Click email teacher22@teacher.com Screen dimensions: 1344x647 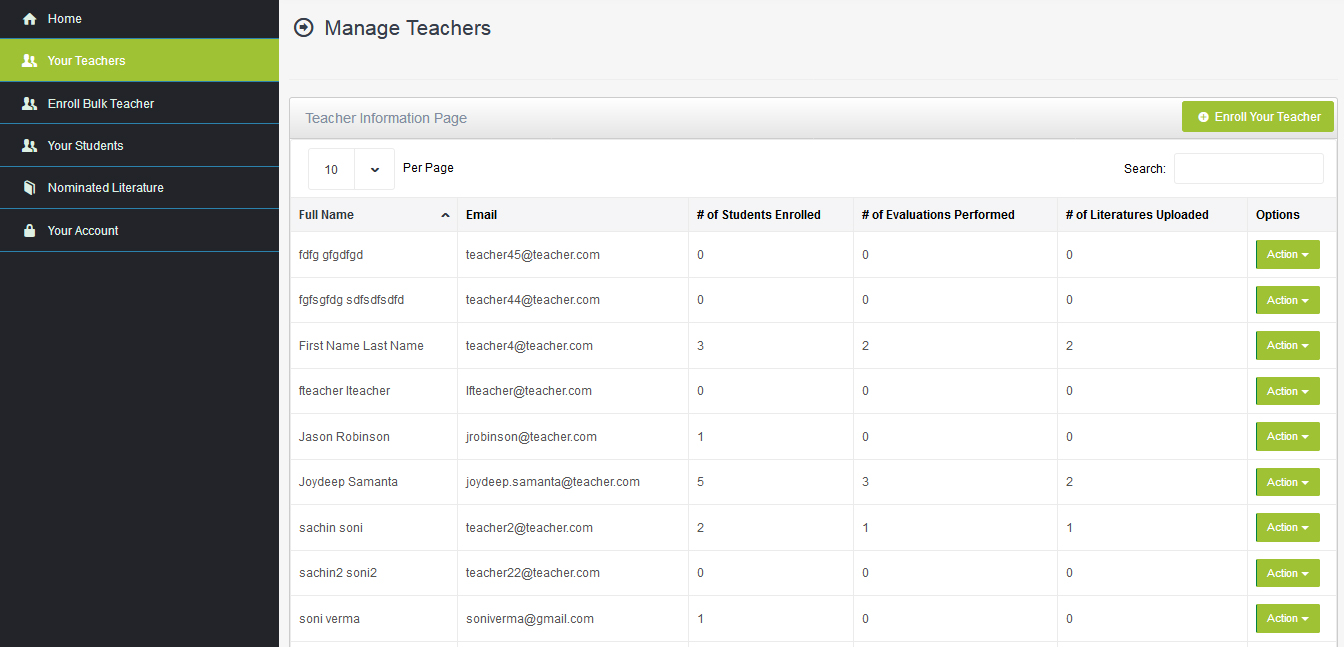(533, 573)
